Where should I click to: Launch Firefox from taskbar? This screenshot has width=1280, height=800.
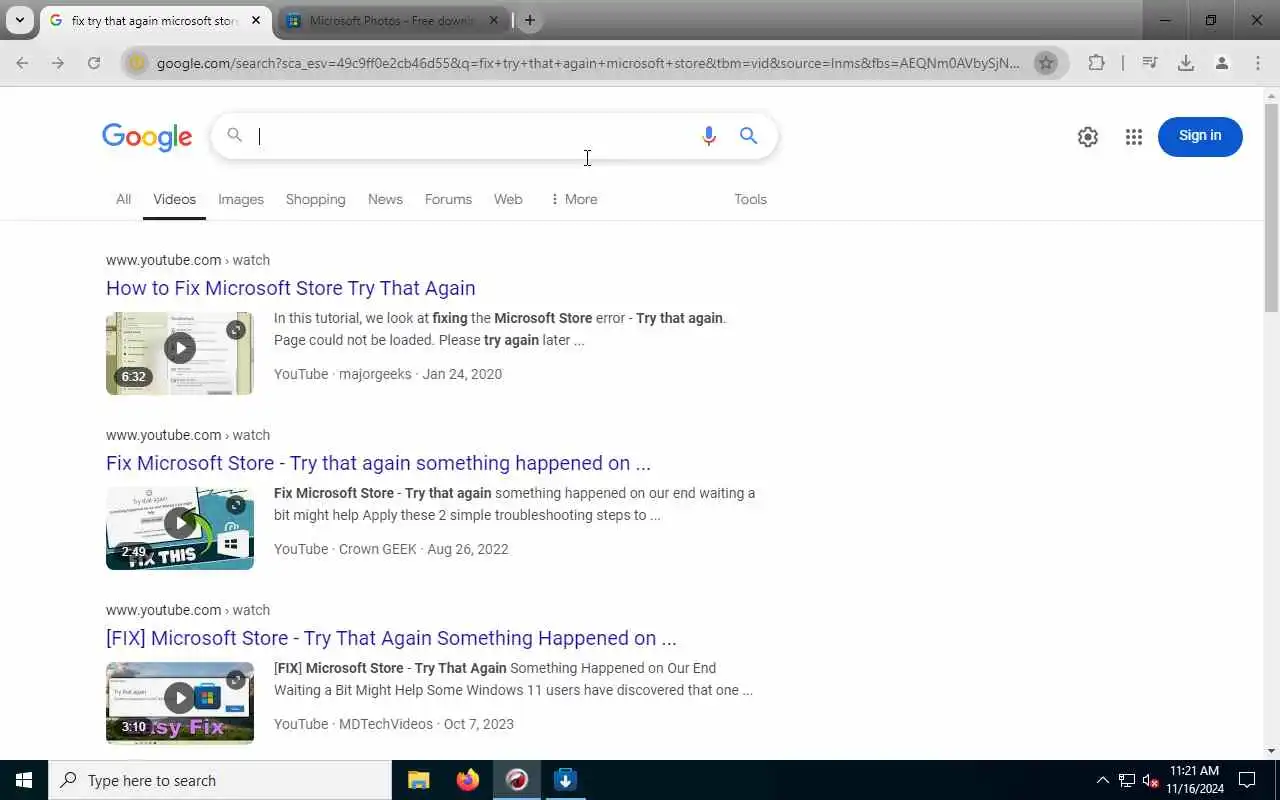468,780
